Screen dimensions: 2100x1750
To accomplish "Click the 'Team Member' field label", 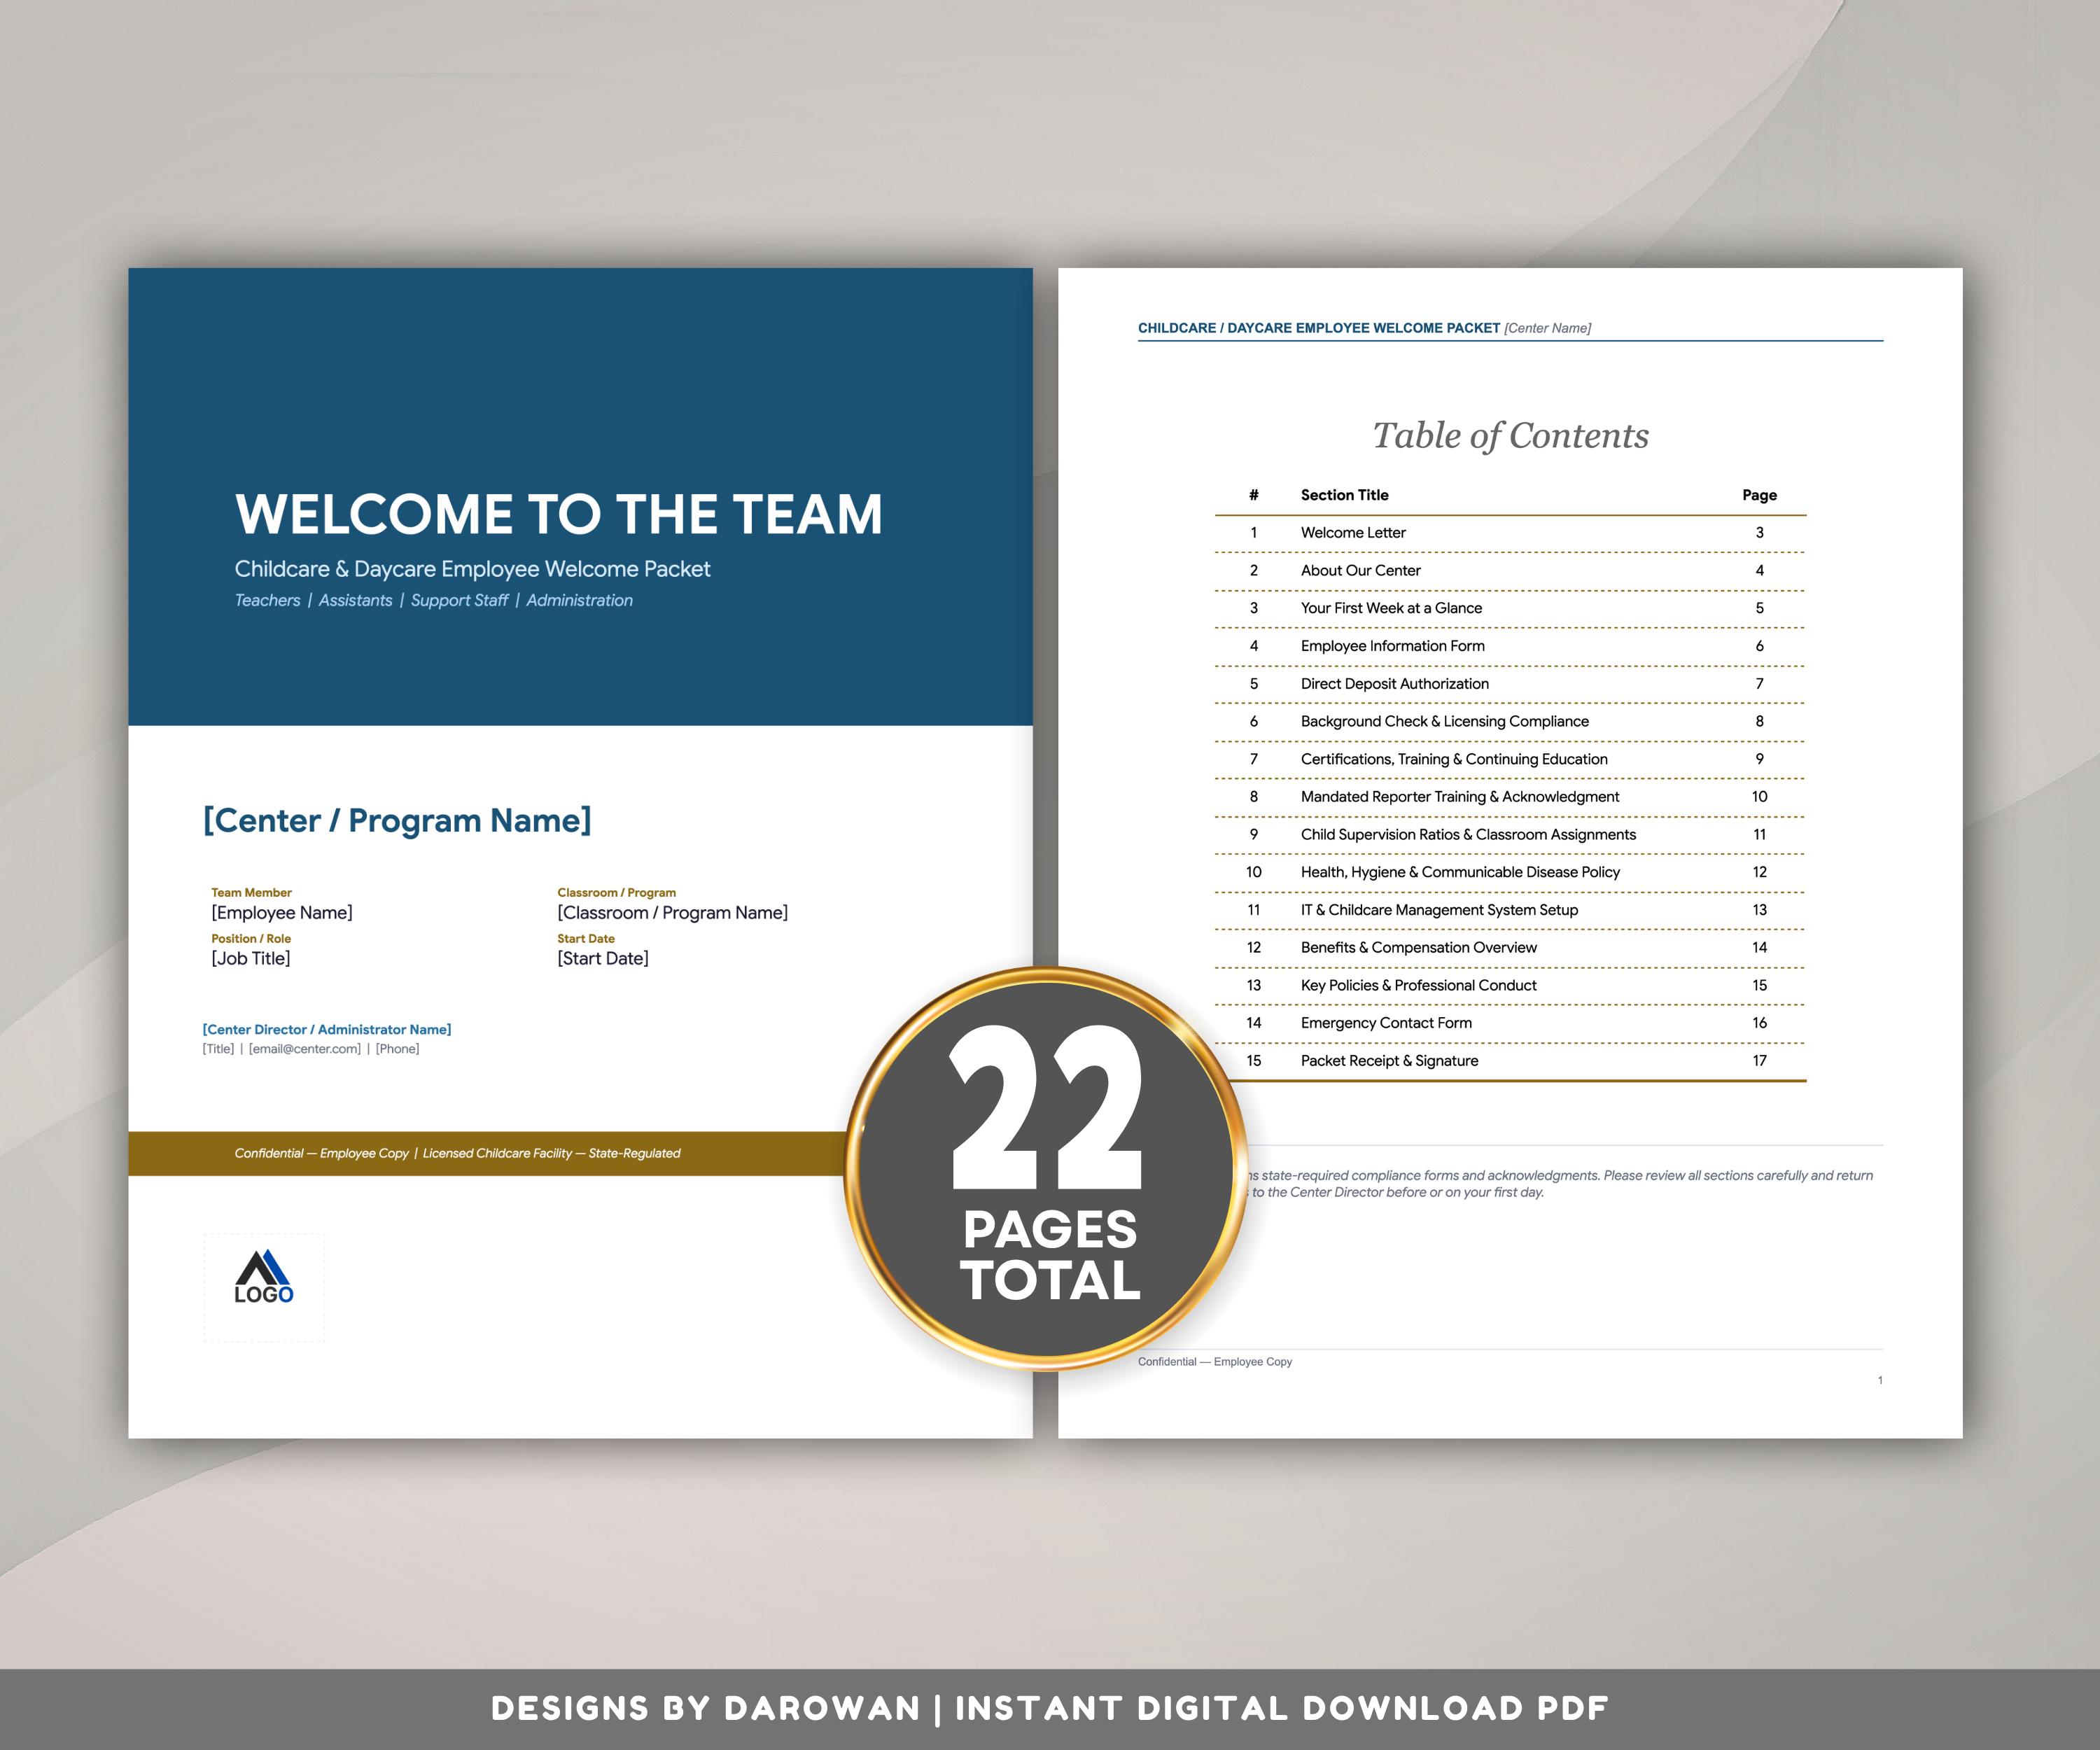I will 251,893.
